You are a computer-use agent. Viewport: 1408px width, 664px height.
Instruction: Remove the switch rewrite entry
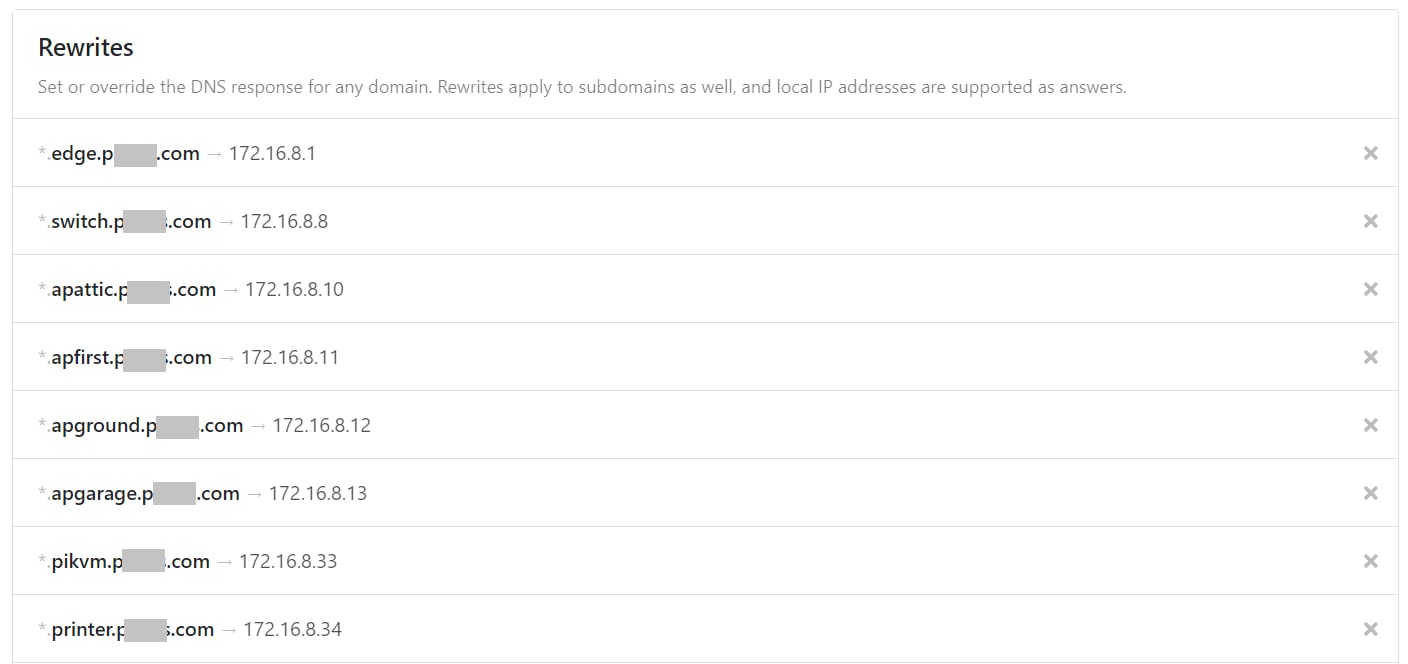[1370, 221]
